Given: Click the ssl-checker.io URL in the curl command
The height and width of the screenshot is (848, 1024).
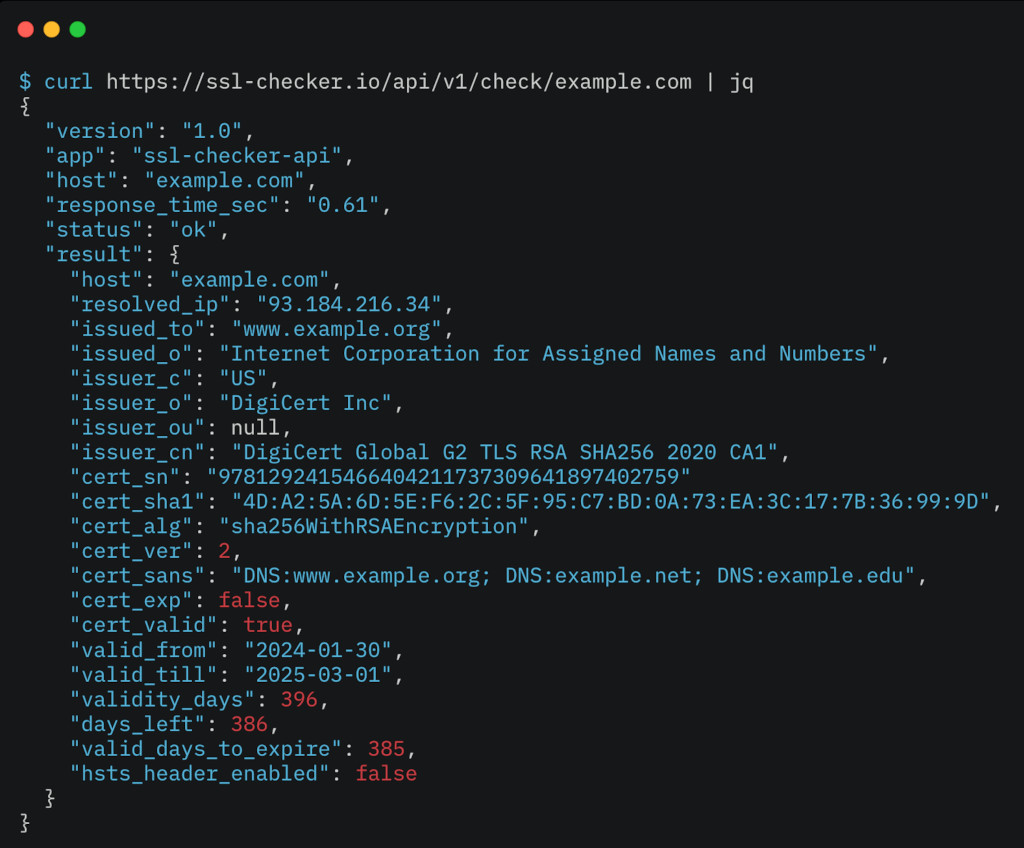Looking at the screenshot, I should [398, 81].
